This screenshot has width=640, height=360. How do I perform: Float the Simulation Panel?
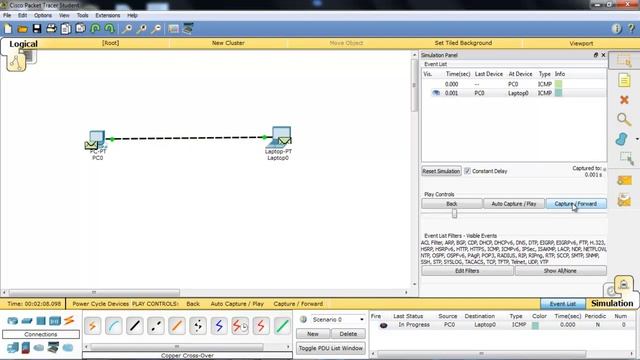click(x=596, y=55)
